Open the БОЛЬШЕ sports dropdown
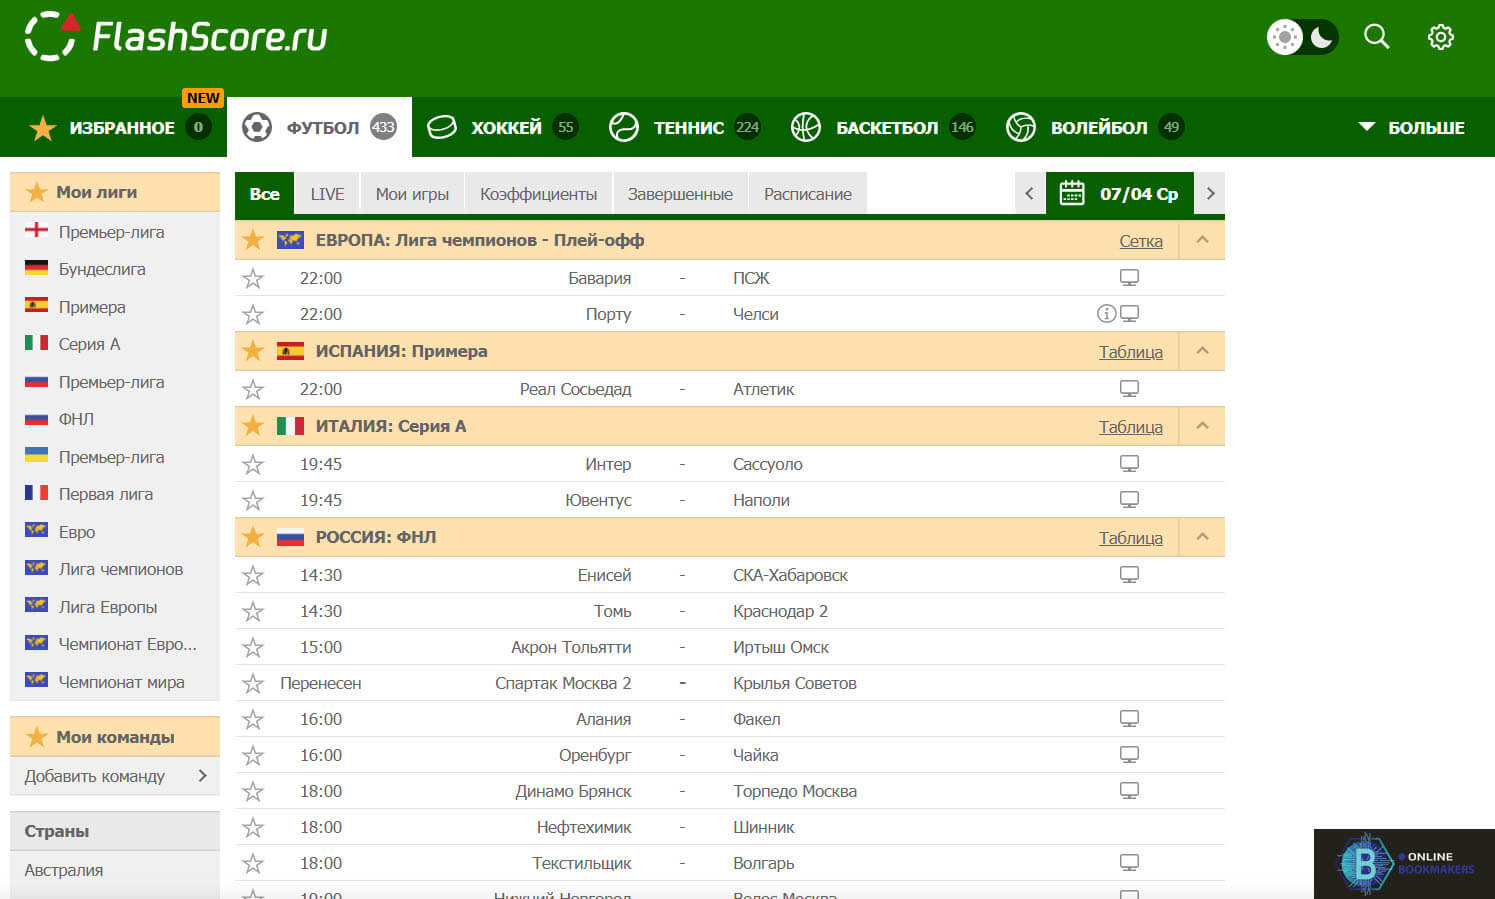 (1411, 127)
